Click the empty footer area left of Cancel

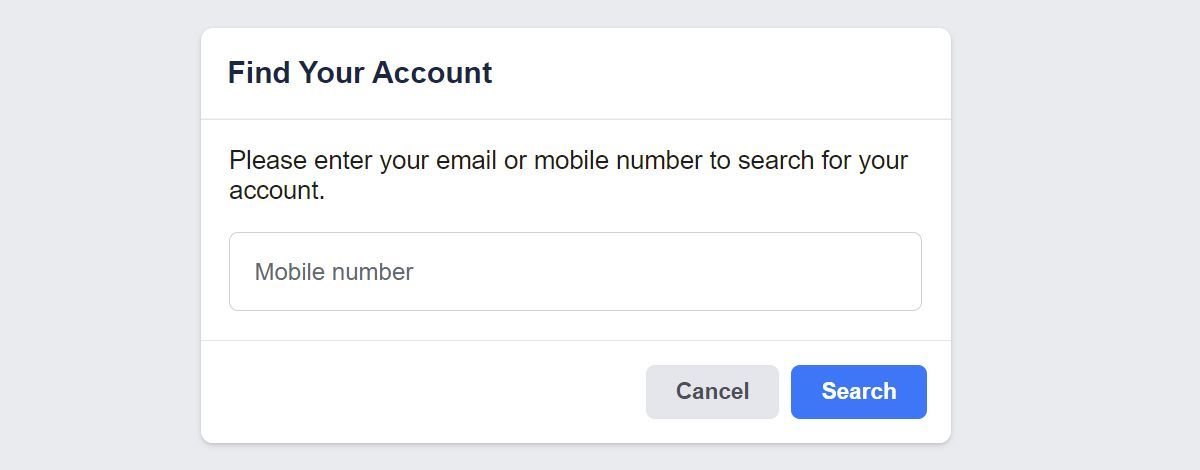pyautogui.click(x=420, y=392)
